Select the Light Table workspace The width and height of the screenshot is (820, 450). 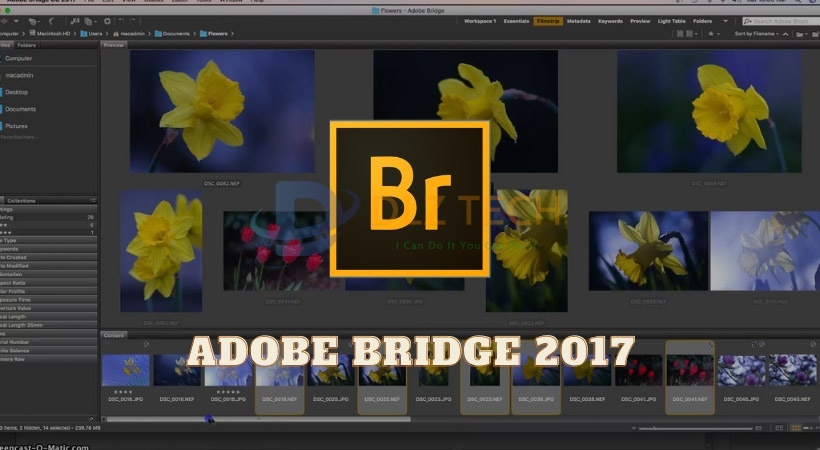pyautogui.click(x=670, y=21)
